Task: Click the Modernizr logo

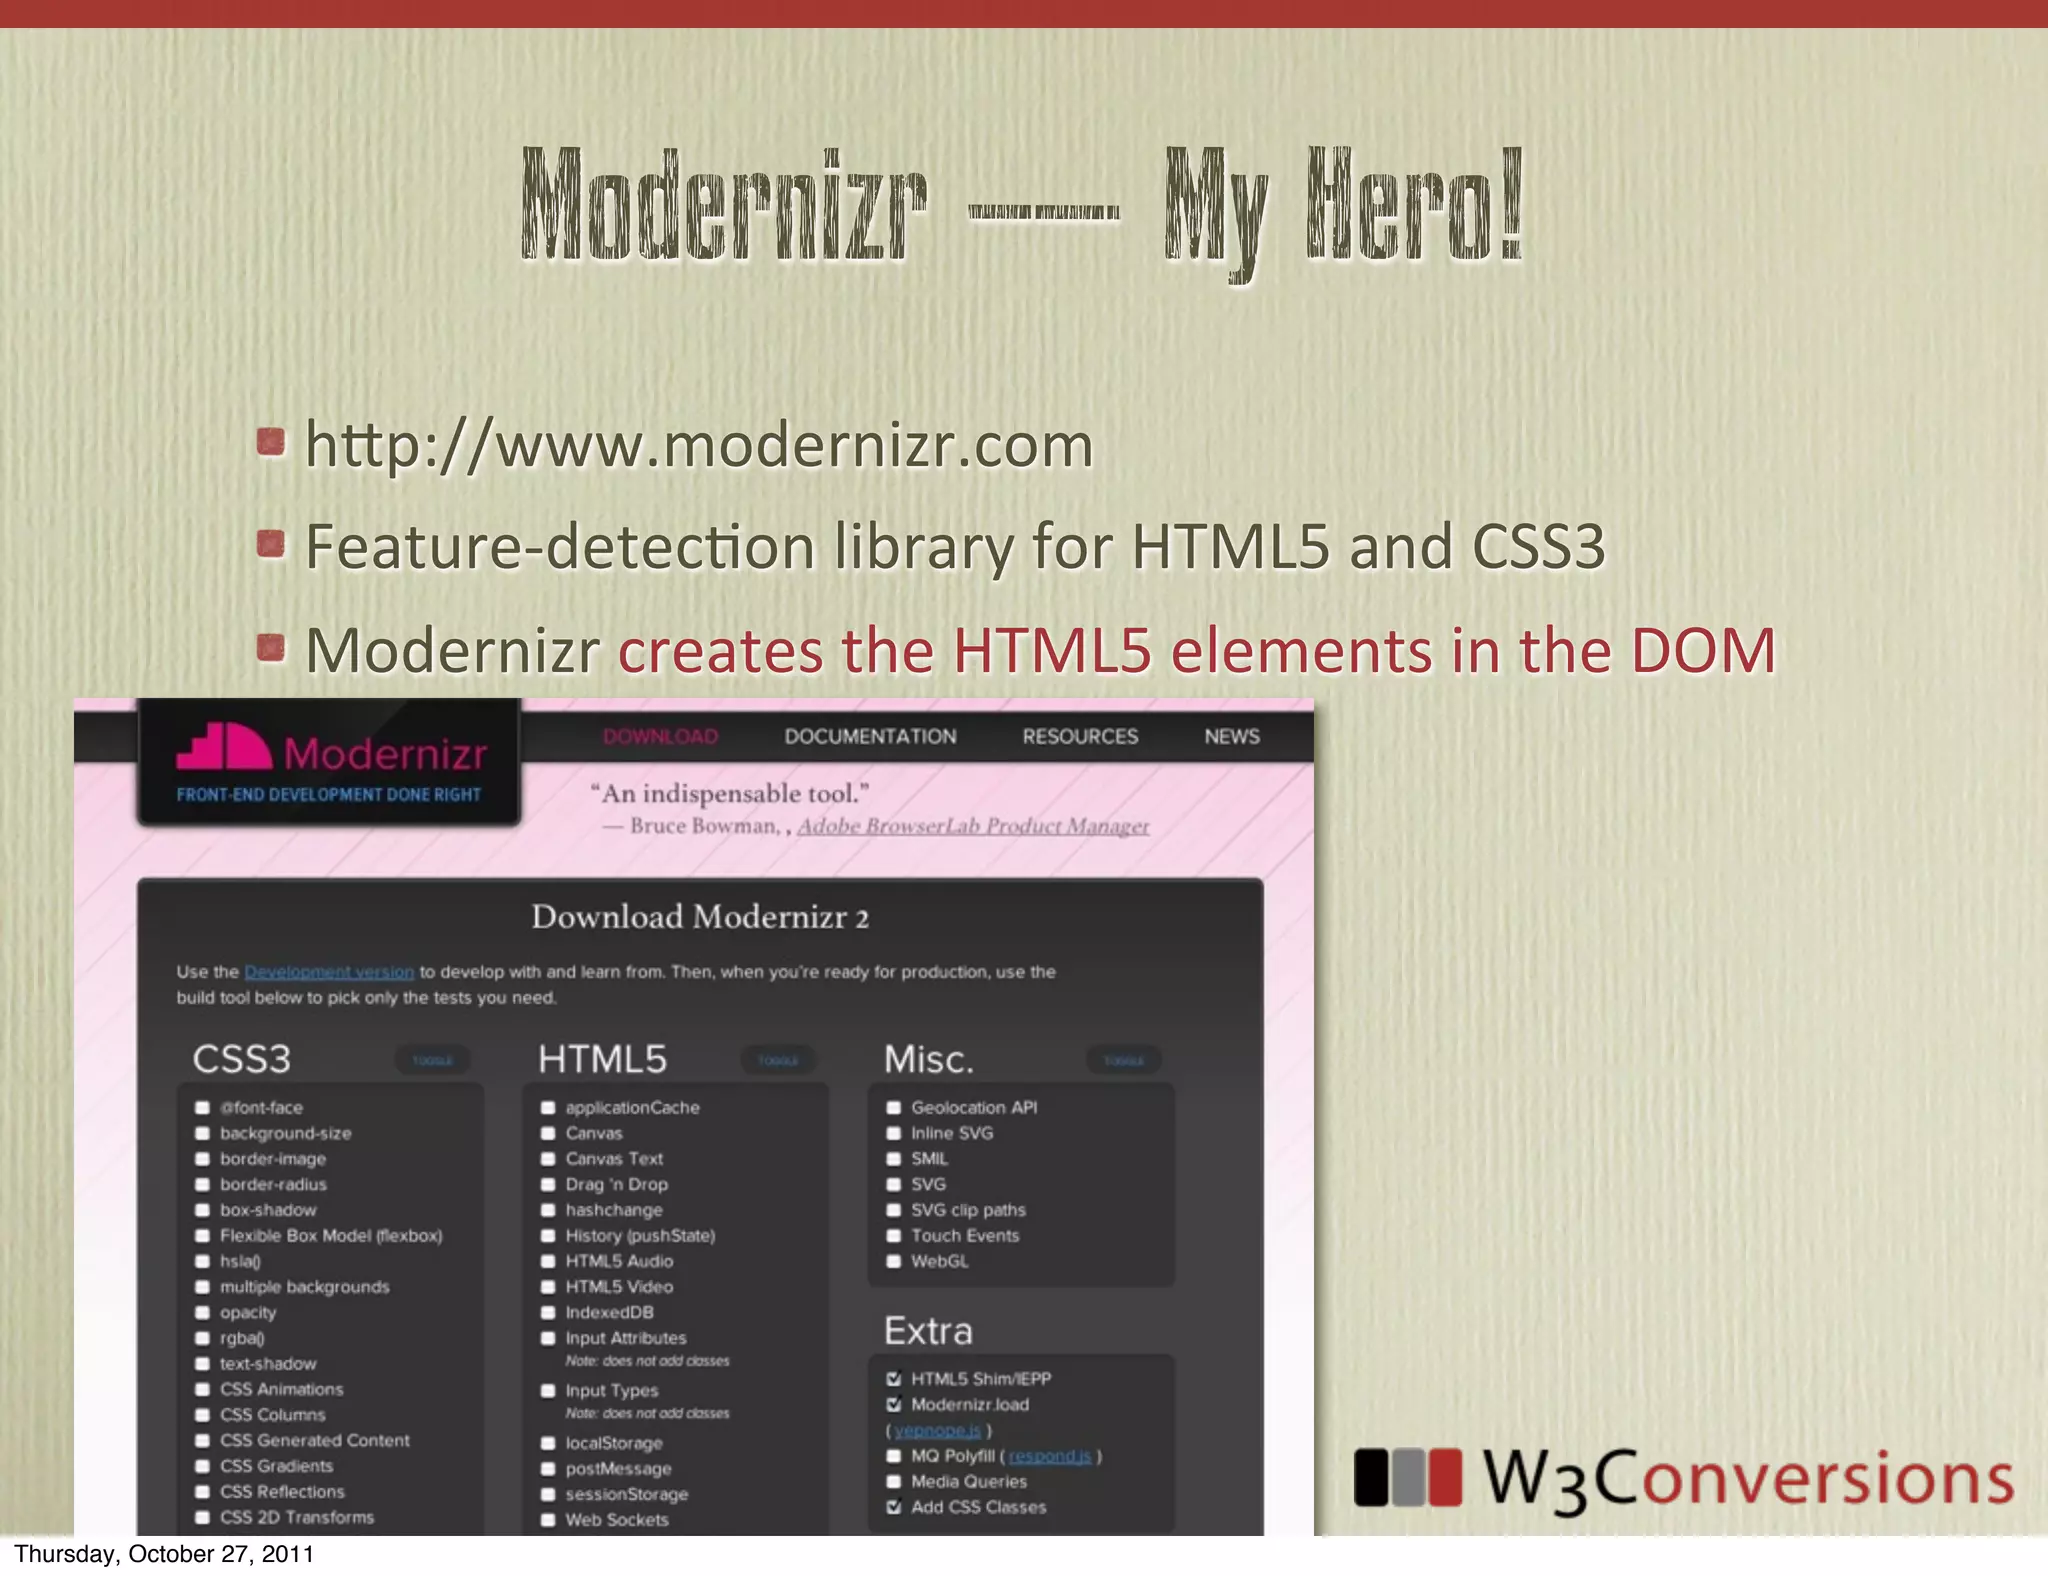Action: (x=331, y=750)
